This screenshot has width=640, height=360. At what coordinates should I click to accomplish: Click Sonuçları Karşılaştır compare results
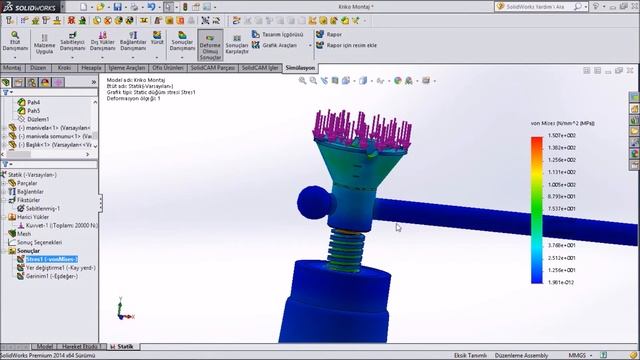pos(237,45)
